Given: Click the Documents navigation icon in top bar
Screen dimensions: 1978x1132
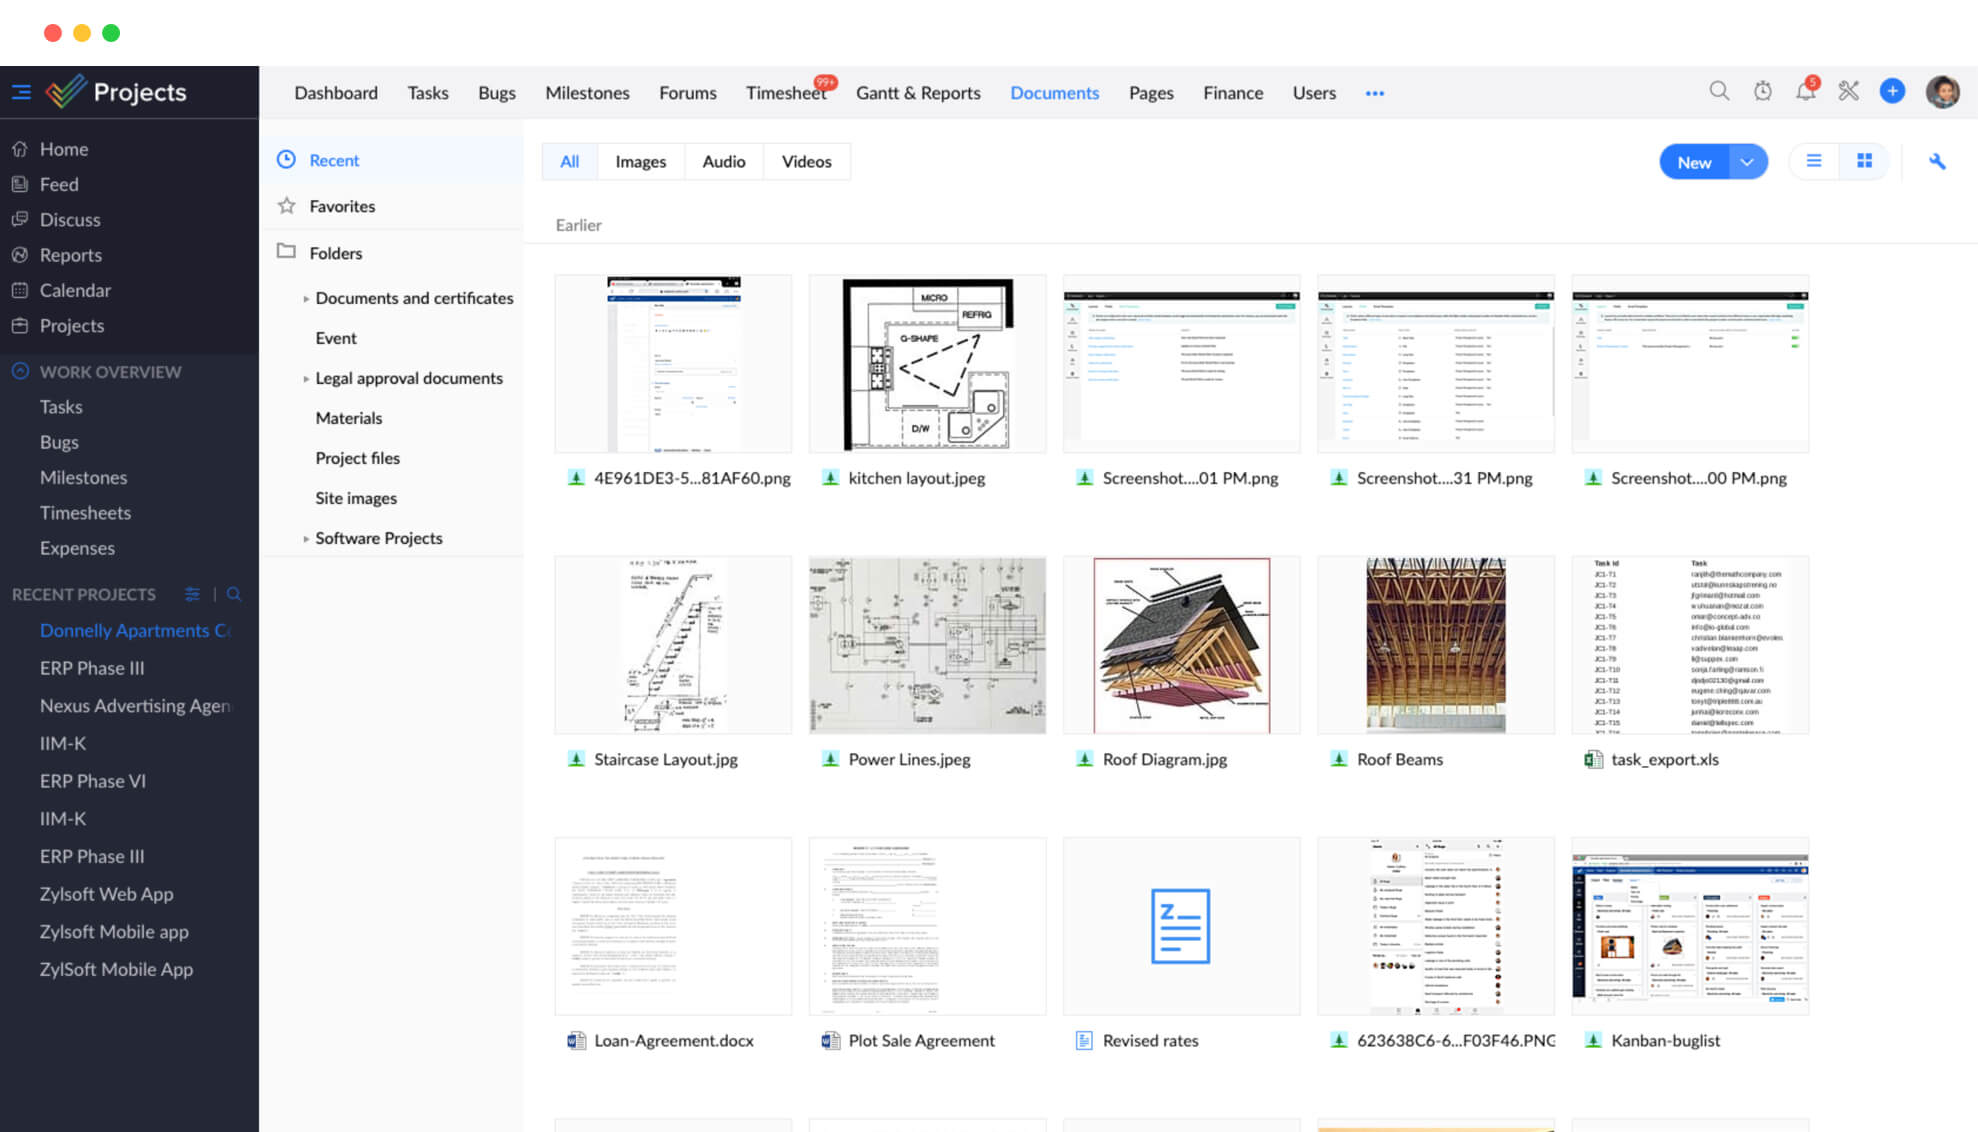Looking at the screenshot, I should [1056, 91].
